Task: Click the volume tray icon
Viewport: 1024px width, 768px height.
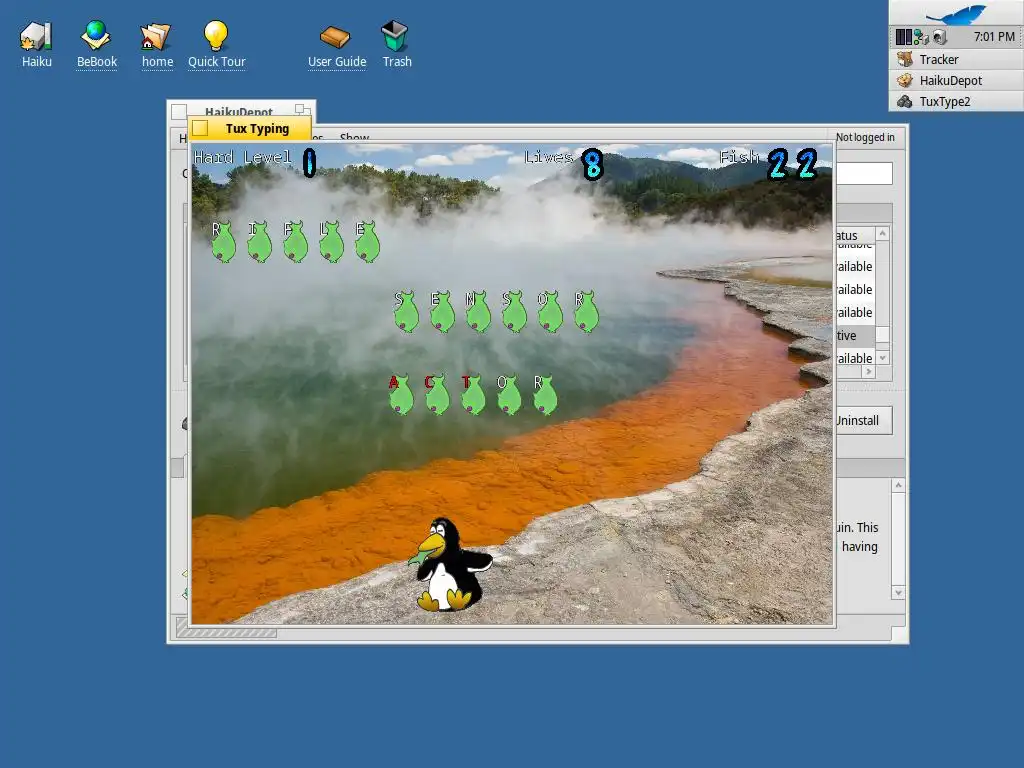Action: (x=940, y=37)
